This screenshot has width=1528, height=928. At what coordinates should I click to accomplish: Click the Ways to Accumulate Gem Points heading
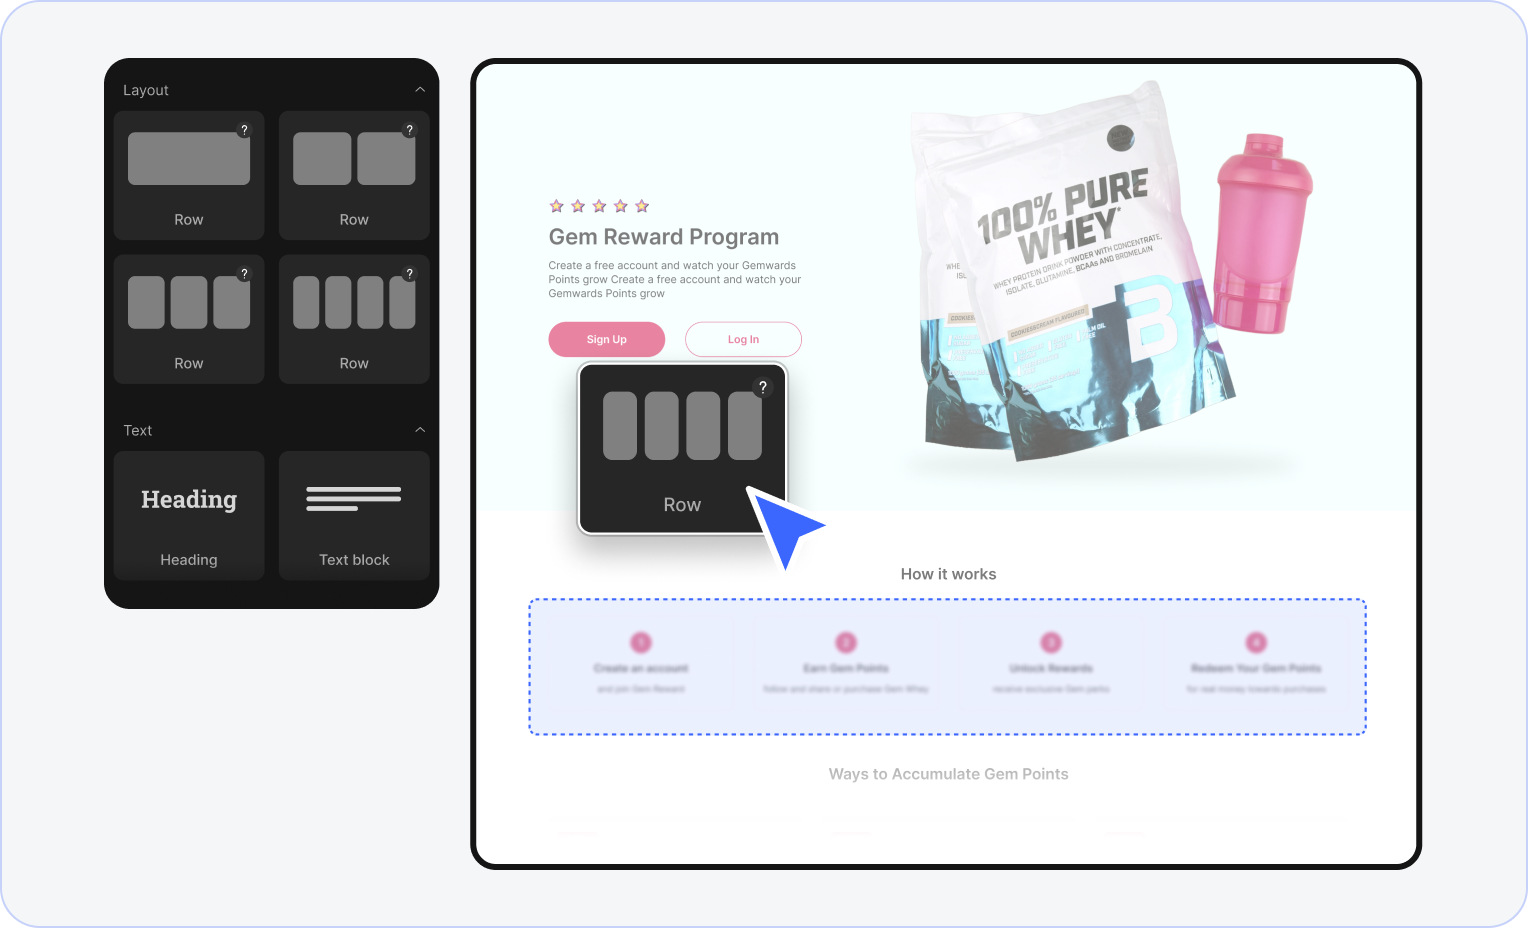pyautogui.click(x=948, y=774)
